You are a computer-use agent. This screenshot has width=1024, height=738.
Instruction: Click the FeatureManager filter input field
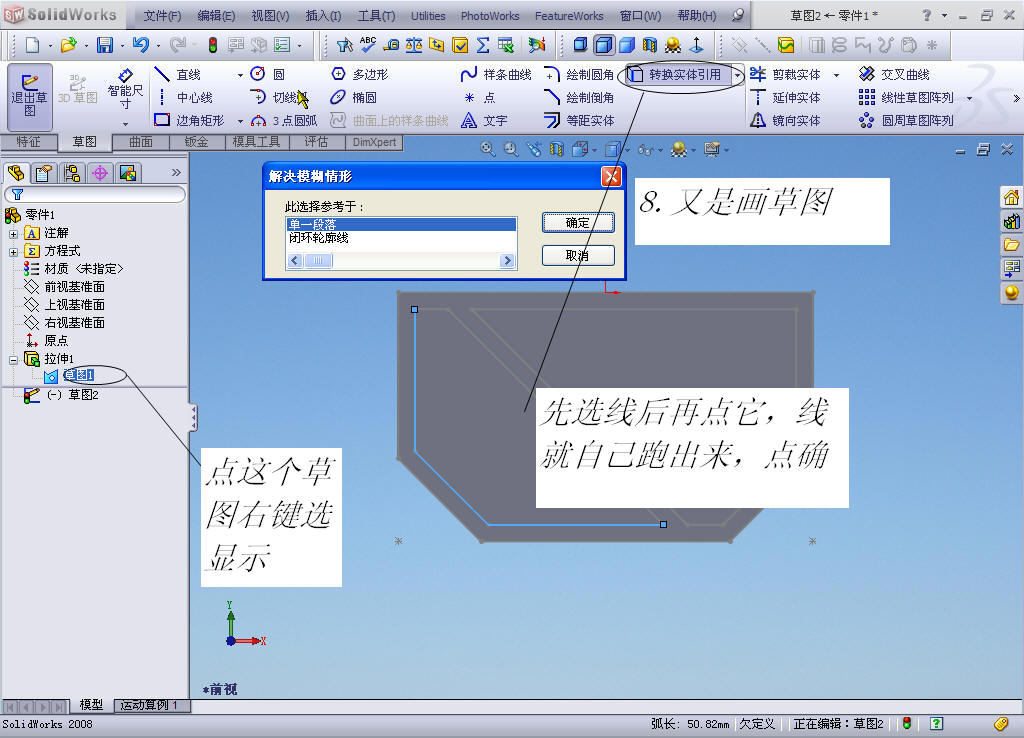pyautogui.click(x=95, y=195)
